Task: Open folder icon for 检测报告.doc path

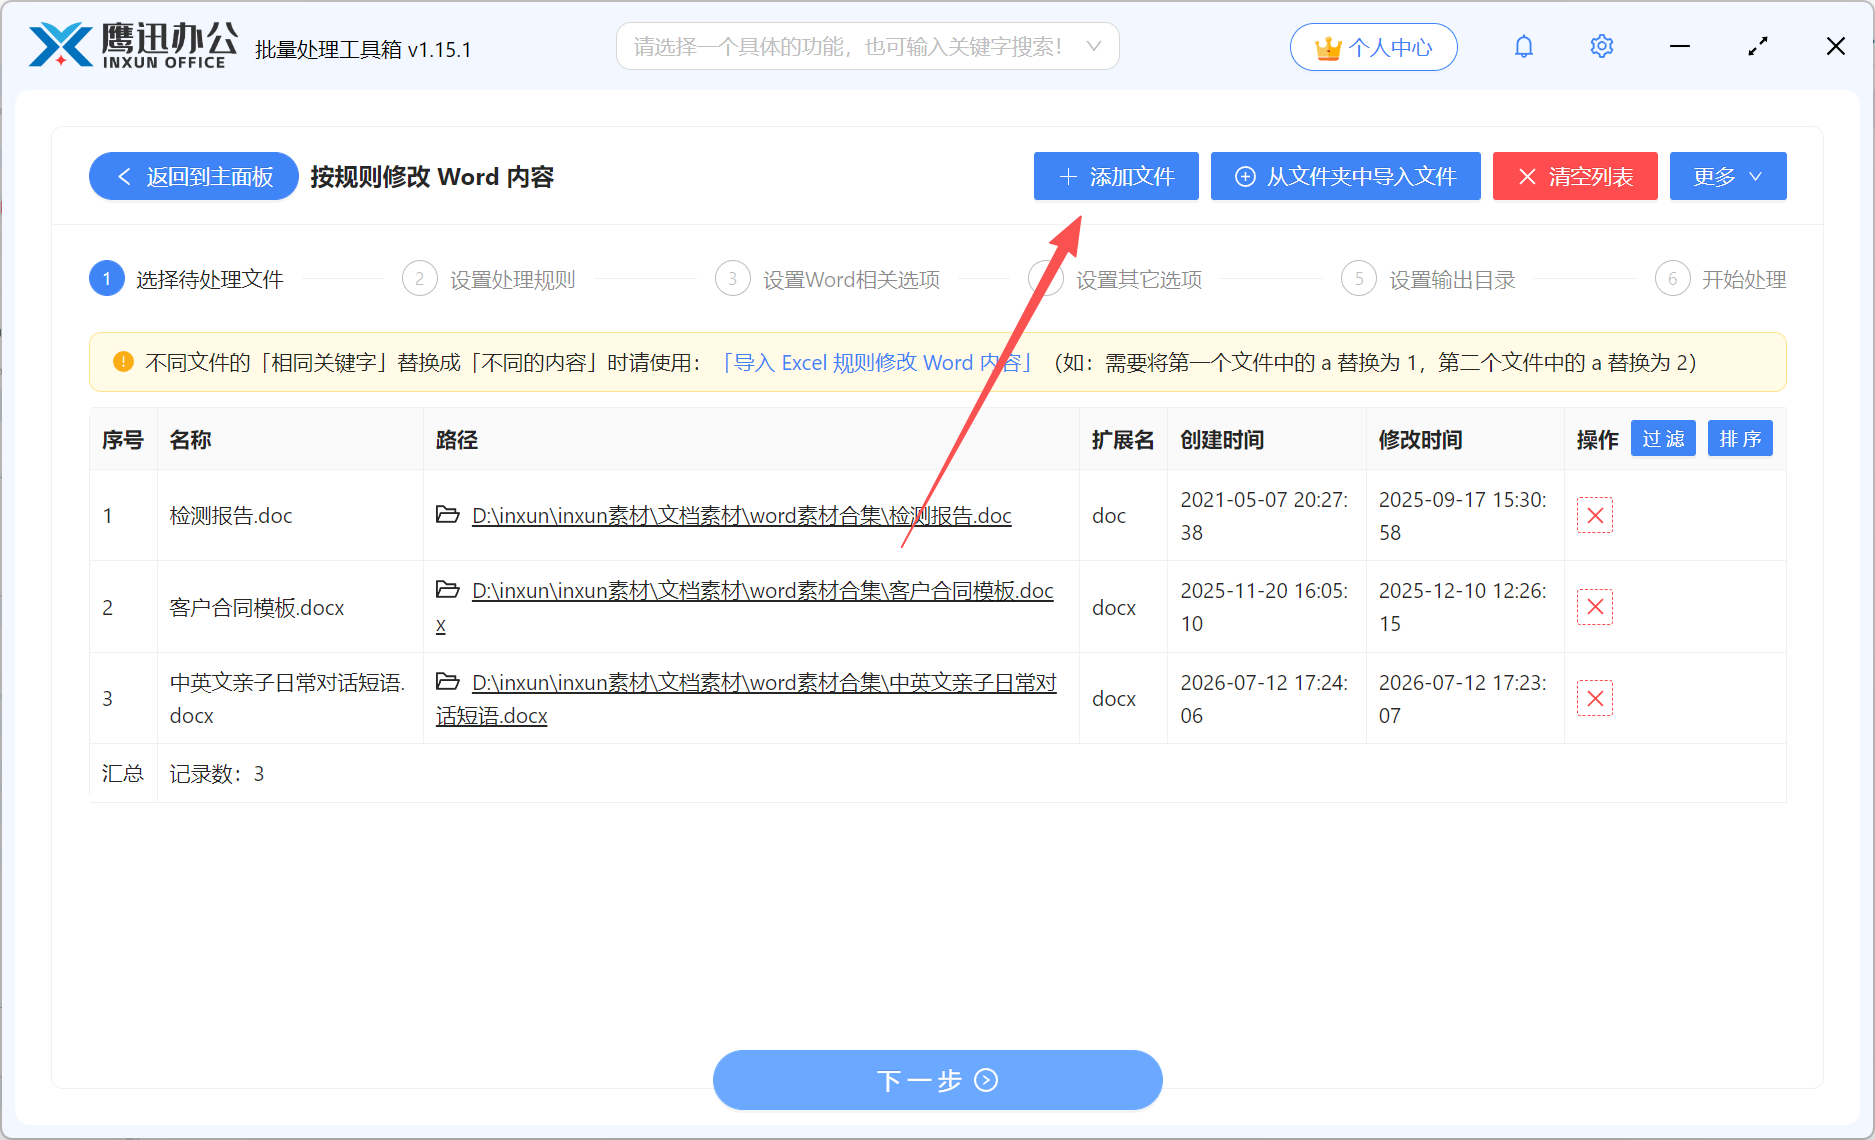Action: (447, 515)
